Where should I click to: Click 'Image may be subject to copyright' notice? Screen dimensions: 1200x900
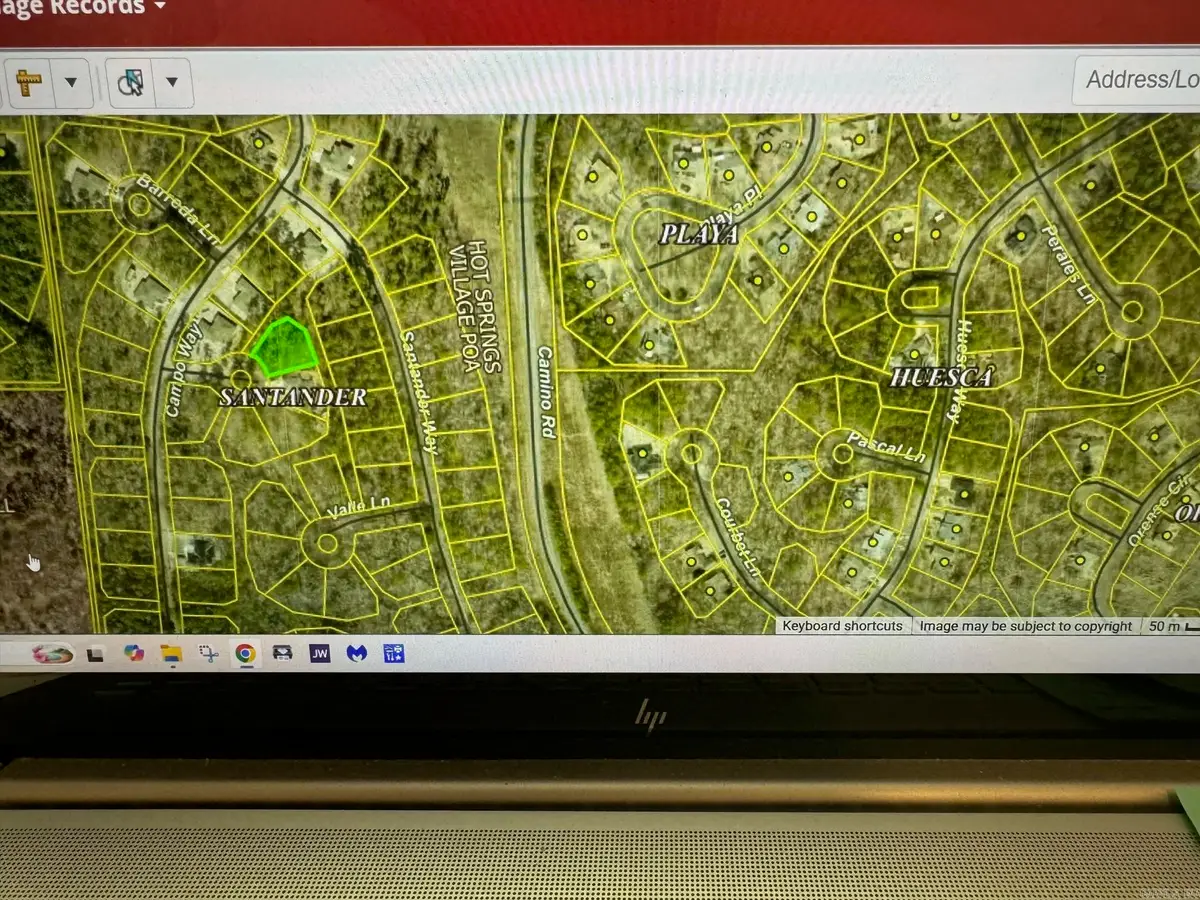(x=1026, y=626)
